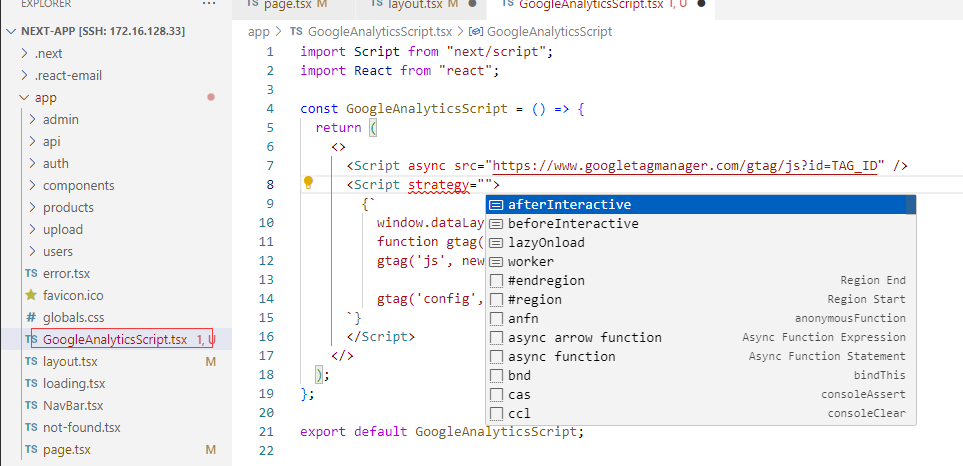Choose worker suggestion
963x466 pixels.
[700, 262]
